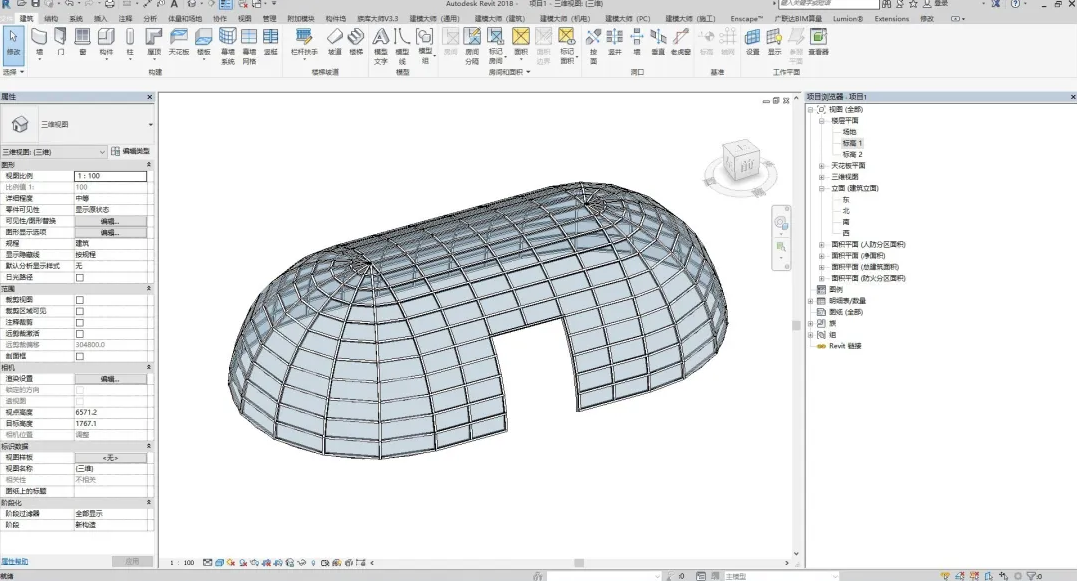
Task: Toggle the 日光路径 checkbox
Action: click(x=80, y=277)
